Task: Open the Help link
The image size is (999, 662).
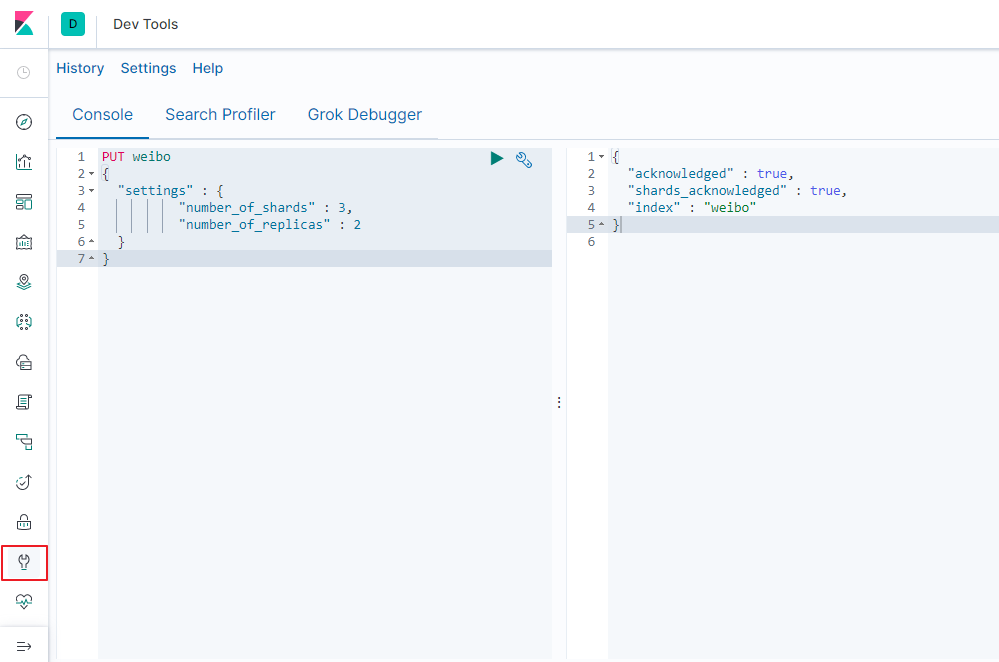Action: tap(208, 68)
